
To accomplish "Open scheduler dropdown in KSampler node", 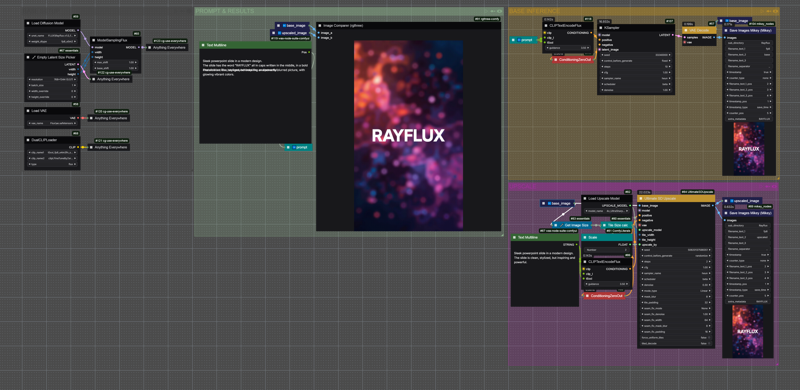I will [636, 84].
